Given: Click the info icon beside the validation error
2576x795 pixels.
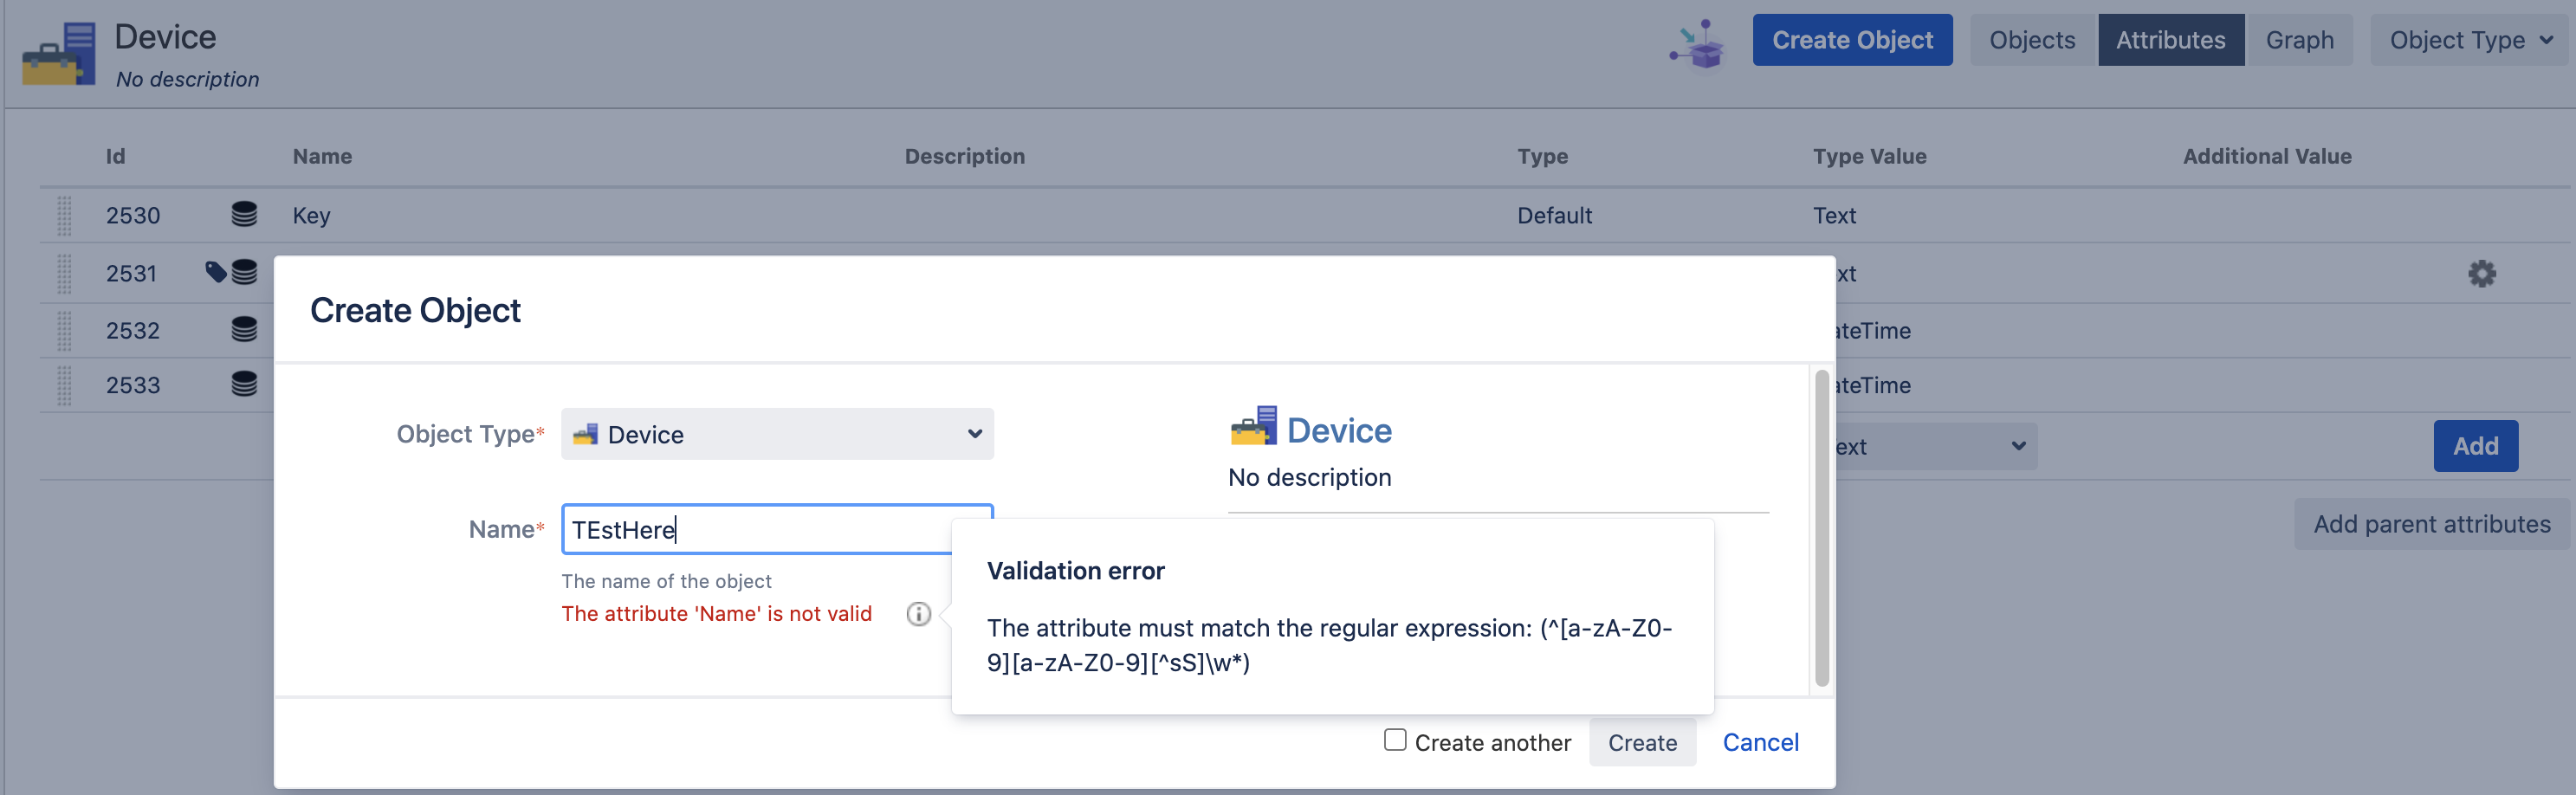Looking at the screenshot, I should coord(918,613).
